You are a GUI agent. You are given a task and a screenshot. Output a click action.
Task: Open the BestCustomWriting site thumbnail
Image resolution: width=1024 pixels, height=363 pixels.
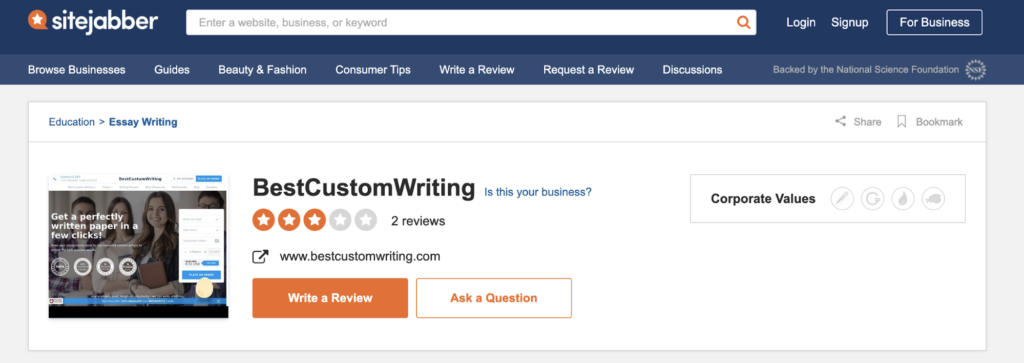[x=138, y=245]
